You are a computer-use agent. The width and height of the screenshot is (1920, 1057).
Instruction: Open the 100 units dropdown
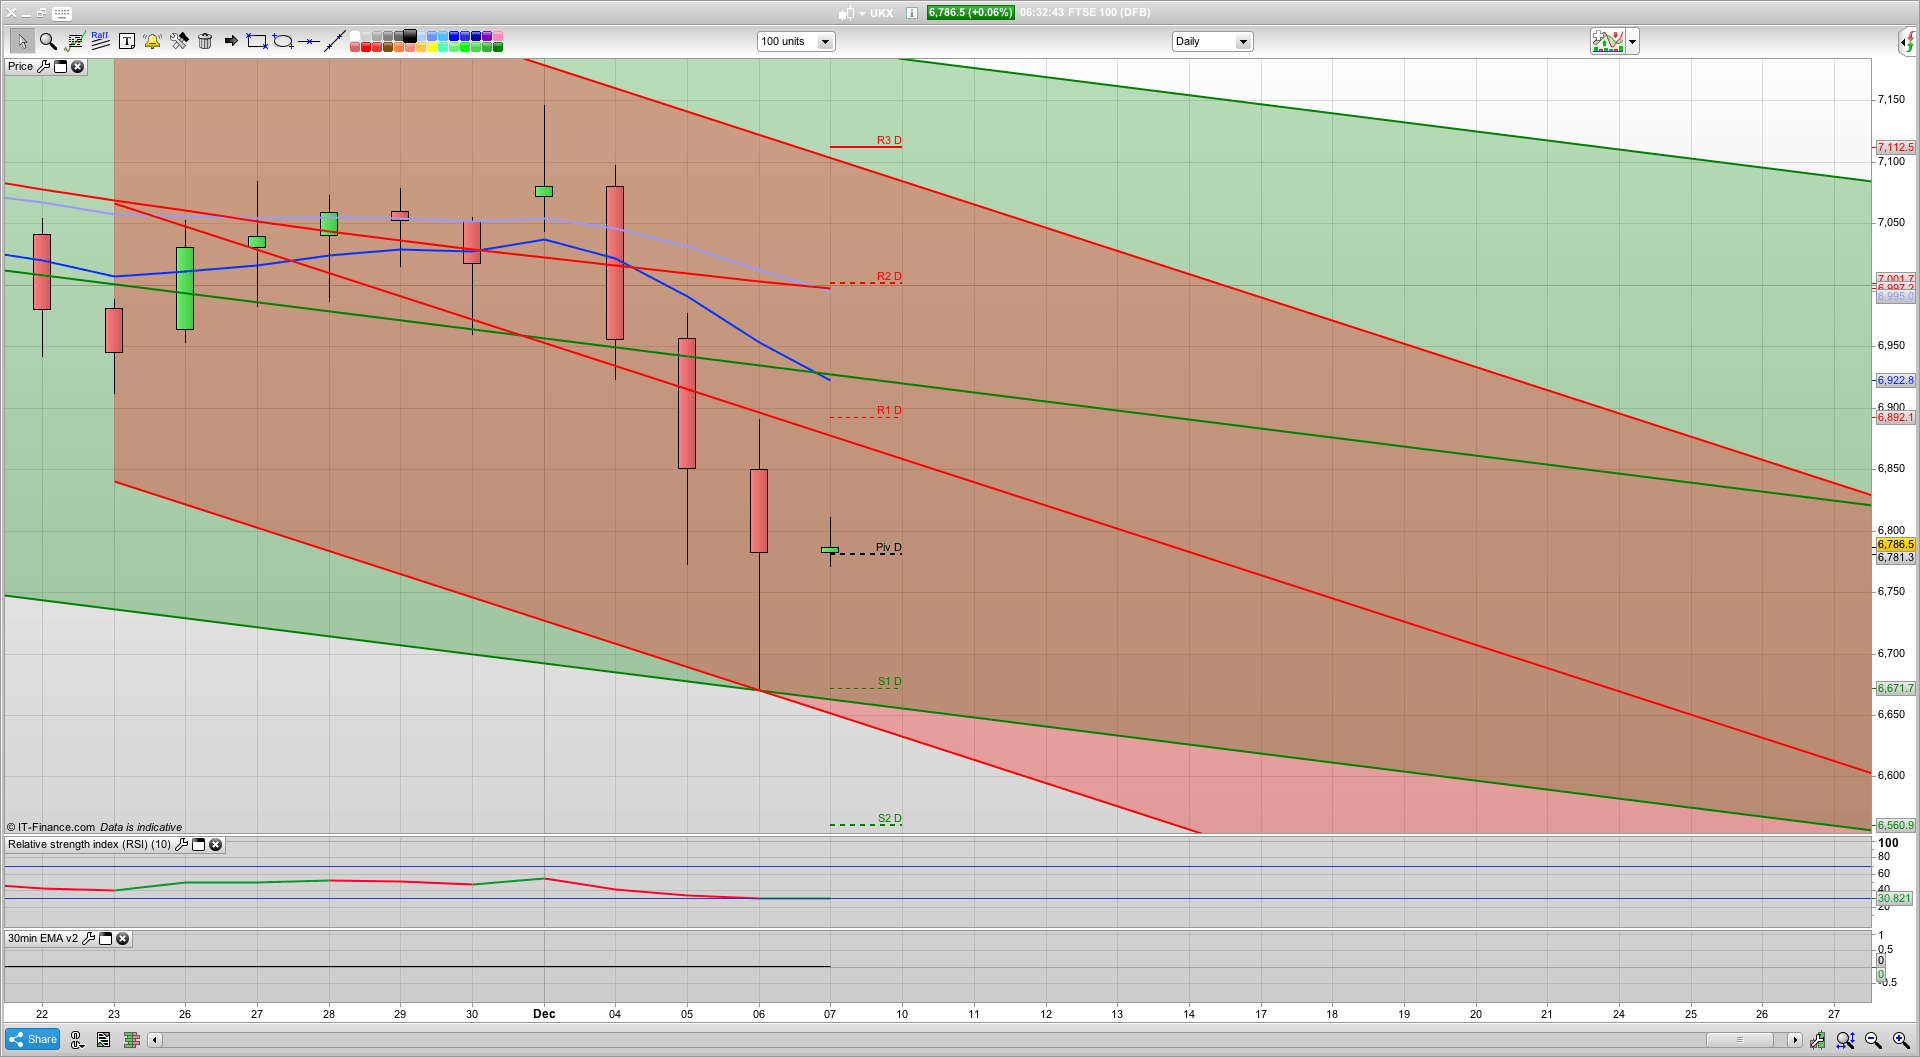tap(825, 41)
